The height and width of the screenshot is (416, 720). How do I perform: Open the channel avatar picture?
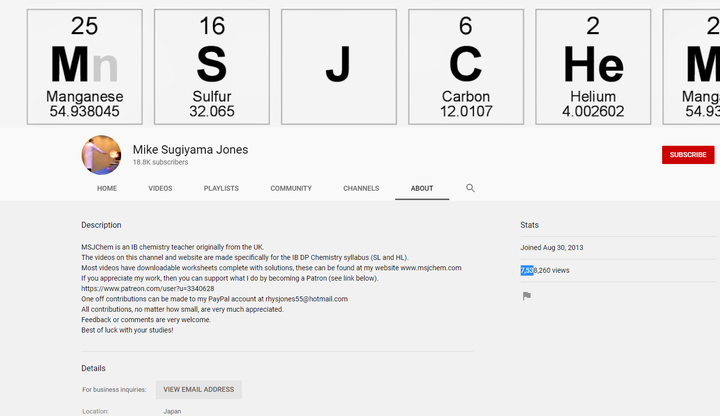point(101,155)
